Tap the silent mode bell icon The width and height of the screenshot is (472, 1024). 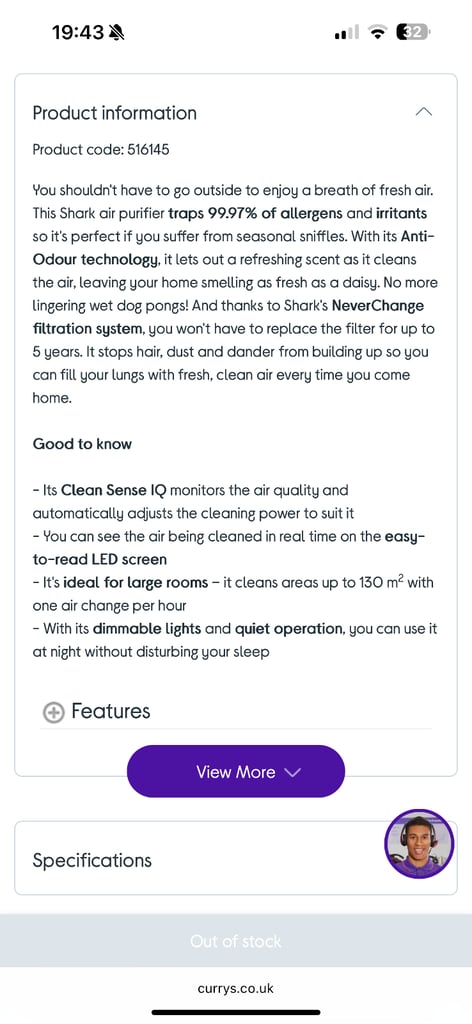(x=118, y=33)
